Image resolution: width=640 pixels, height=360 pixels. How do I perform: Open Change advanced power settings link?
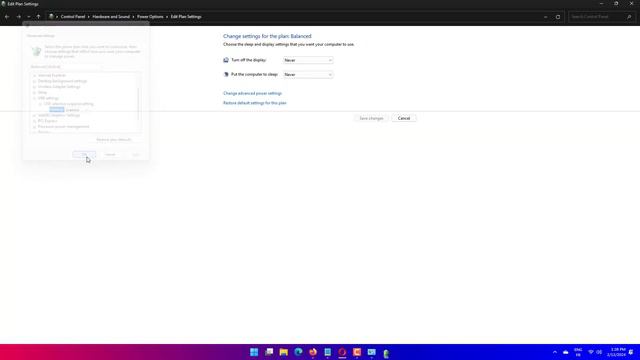click(x=252, y=93)
